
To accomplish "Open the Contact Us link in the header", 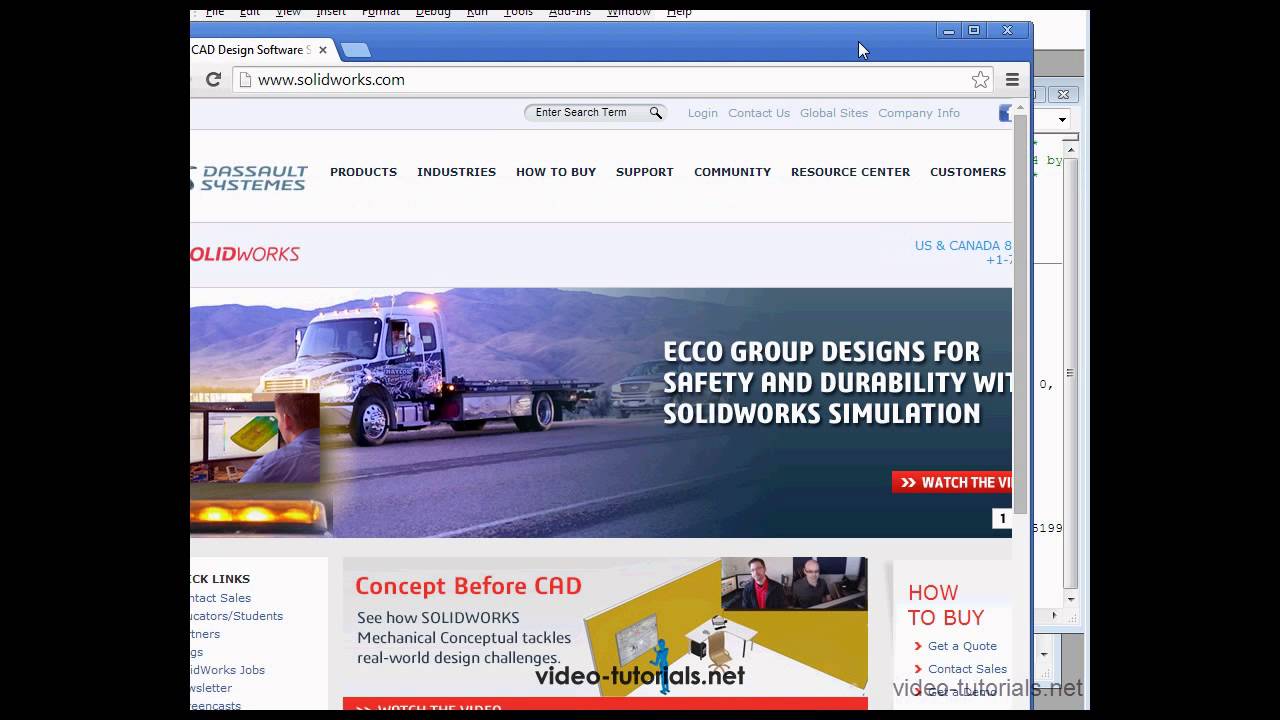I will pyautogui.click(x=759, y=113).
